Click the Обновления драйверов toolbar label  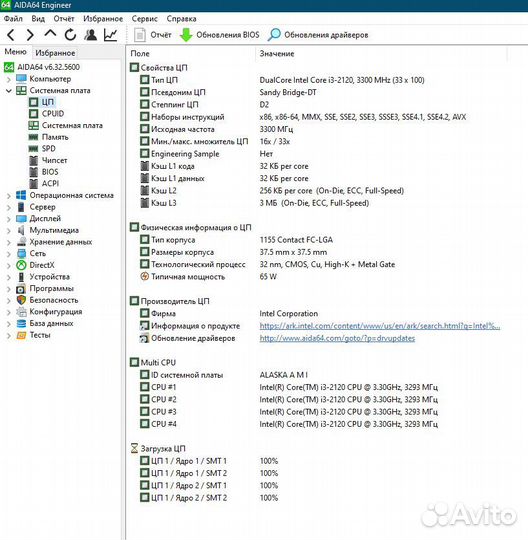click(x=326, y=35)
